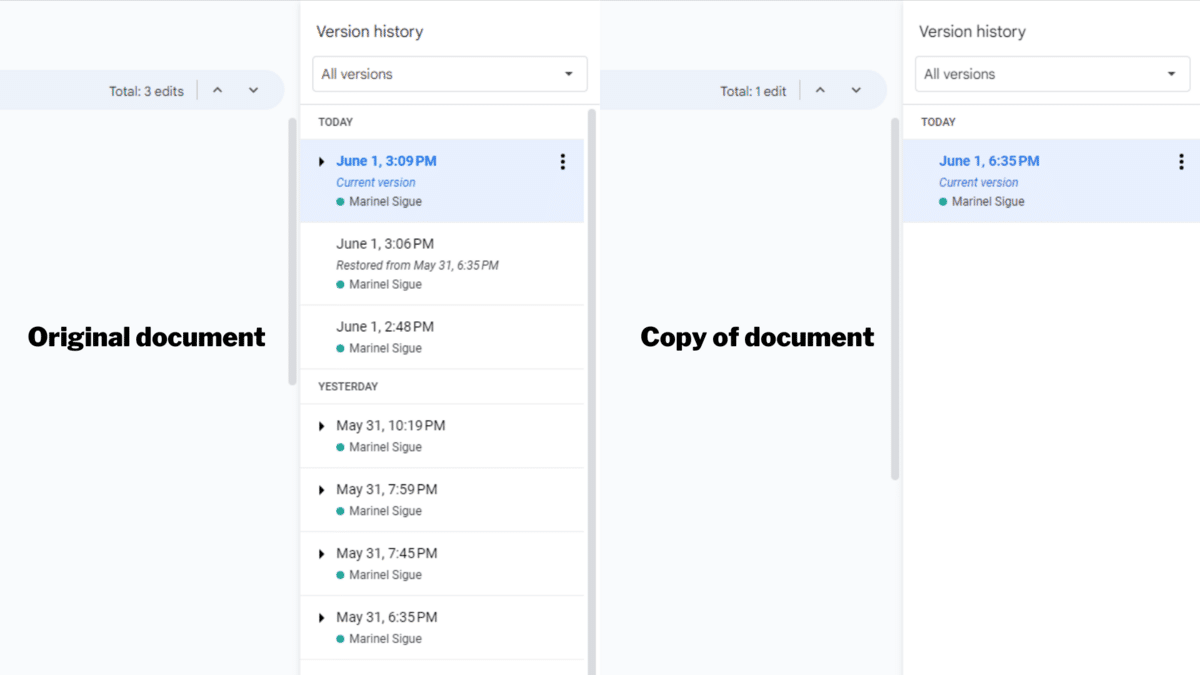Select June 1, 3:09 PM current version text
Screen dimensions: 1200x675
point(386,161)
